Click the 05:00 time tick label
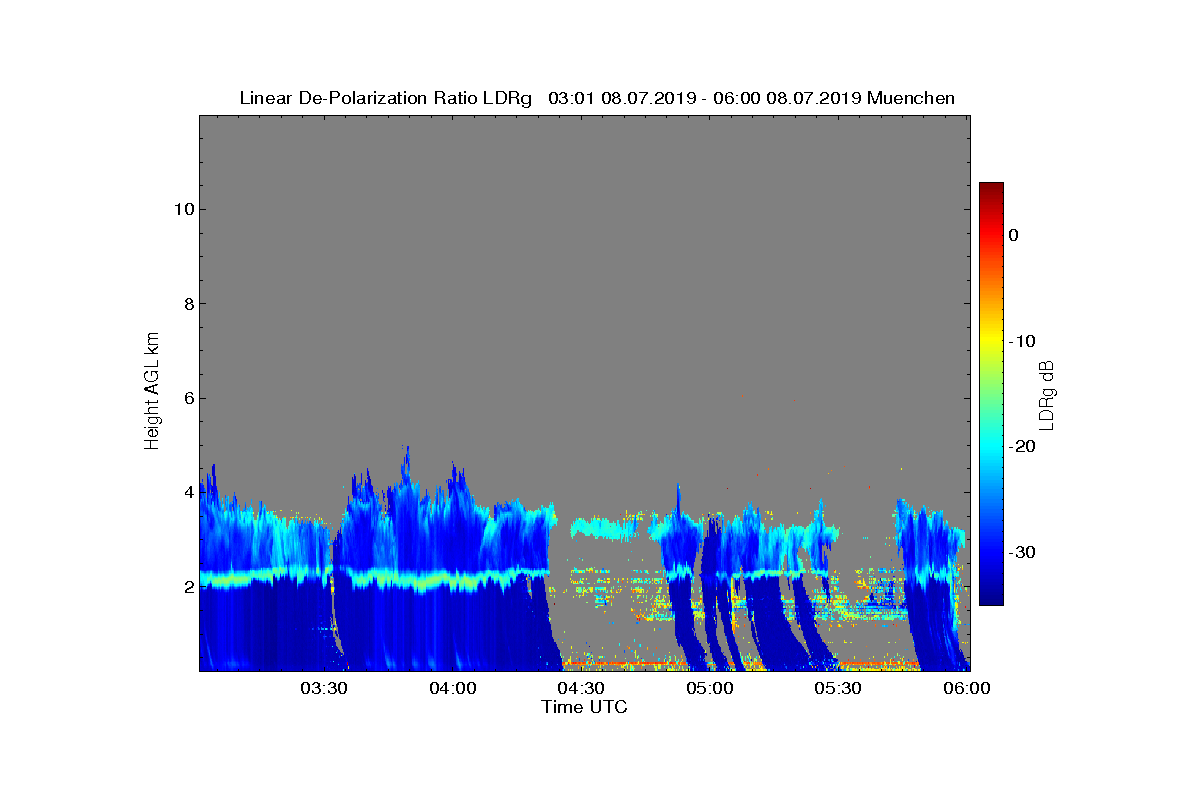This screenshot has width=1200, height=800. pos(710,689)
